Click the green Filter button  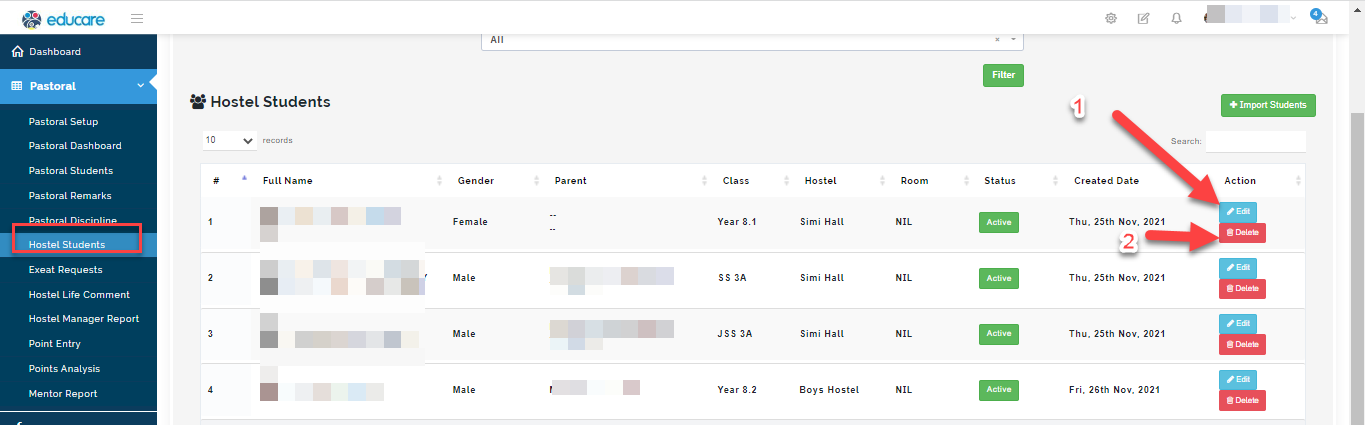pos(1003,75)
